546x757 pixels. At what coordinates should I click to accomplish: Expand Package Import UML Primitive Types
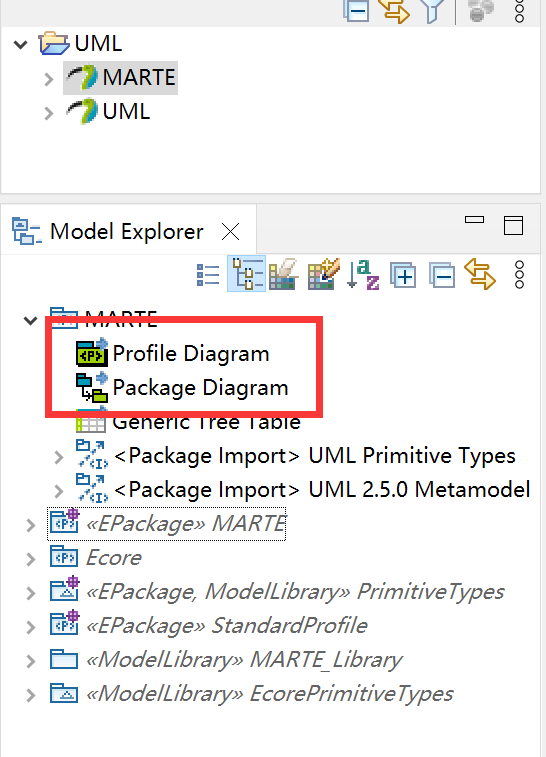[x=58, y=457]
